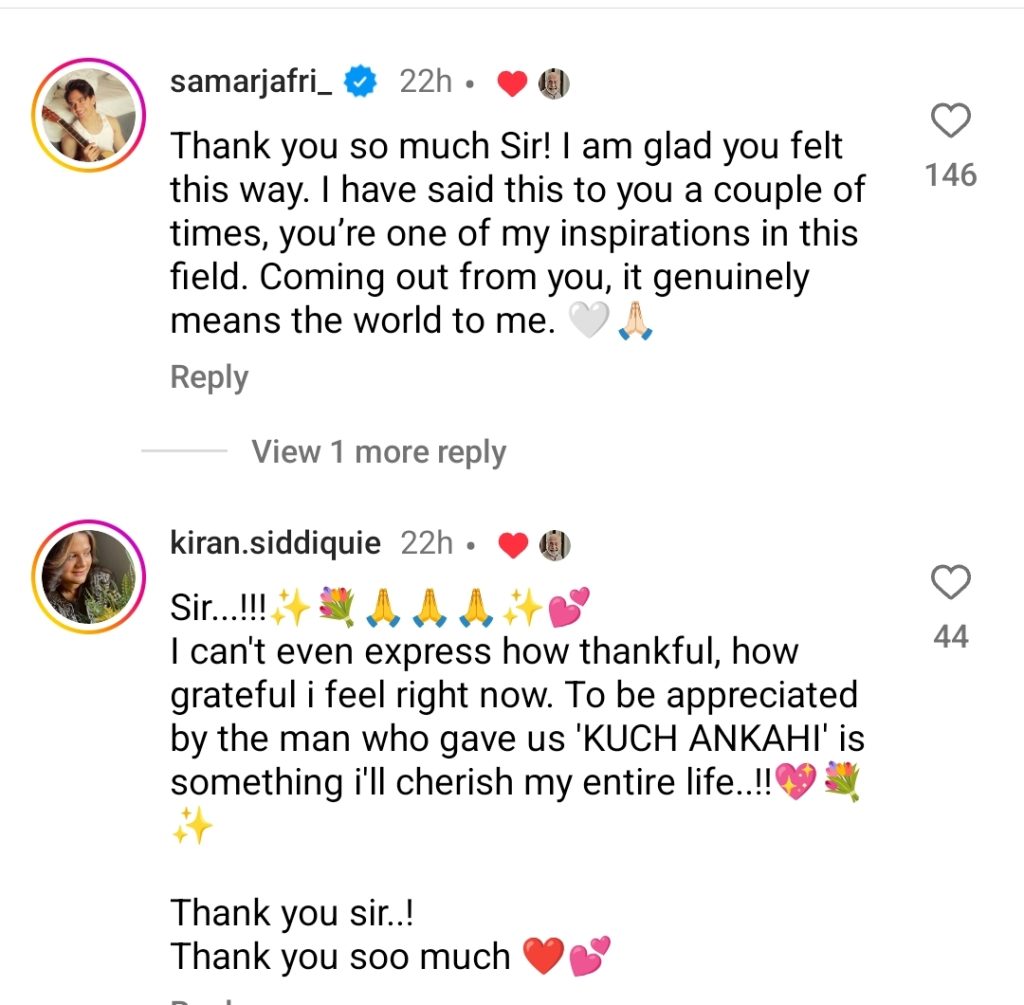Click the samarjafri_ username

pos(250,82)
